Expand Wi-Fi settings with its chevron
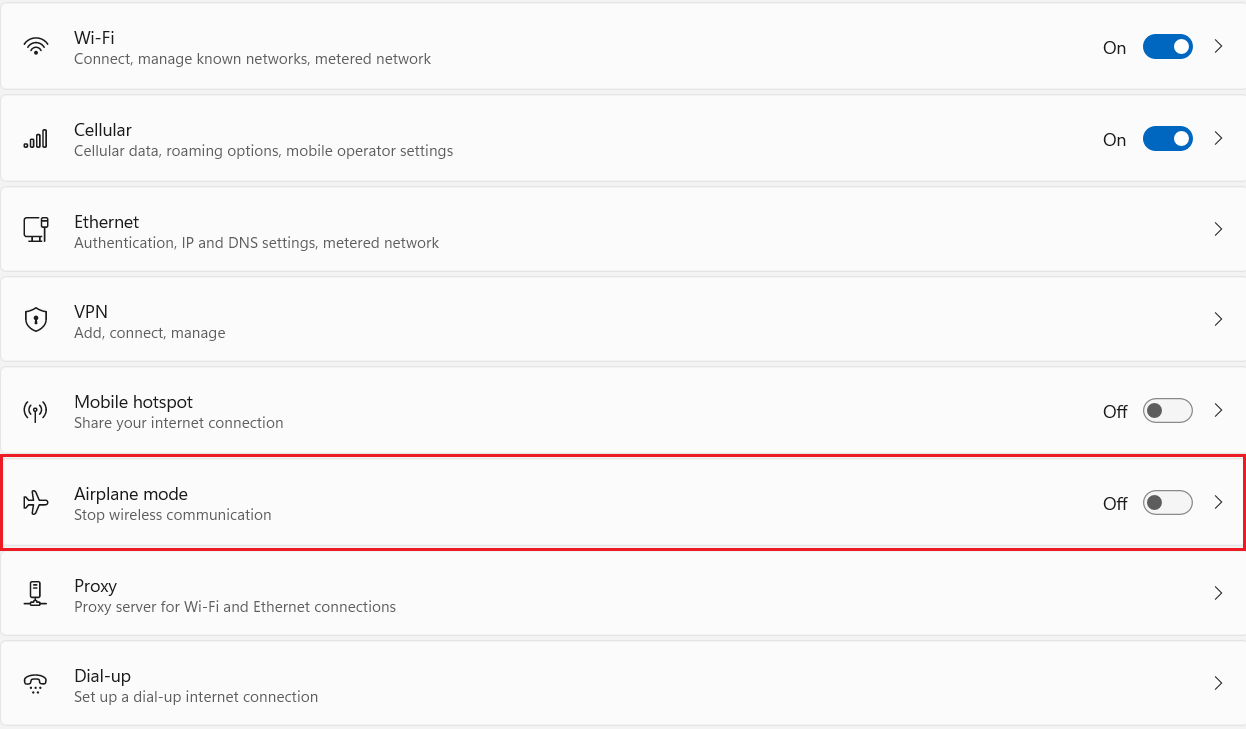 click(x=1218, y=46)
